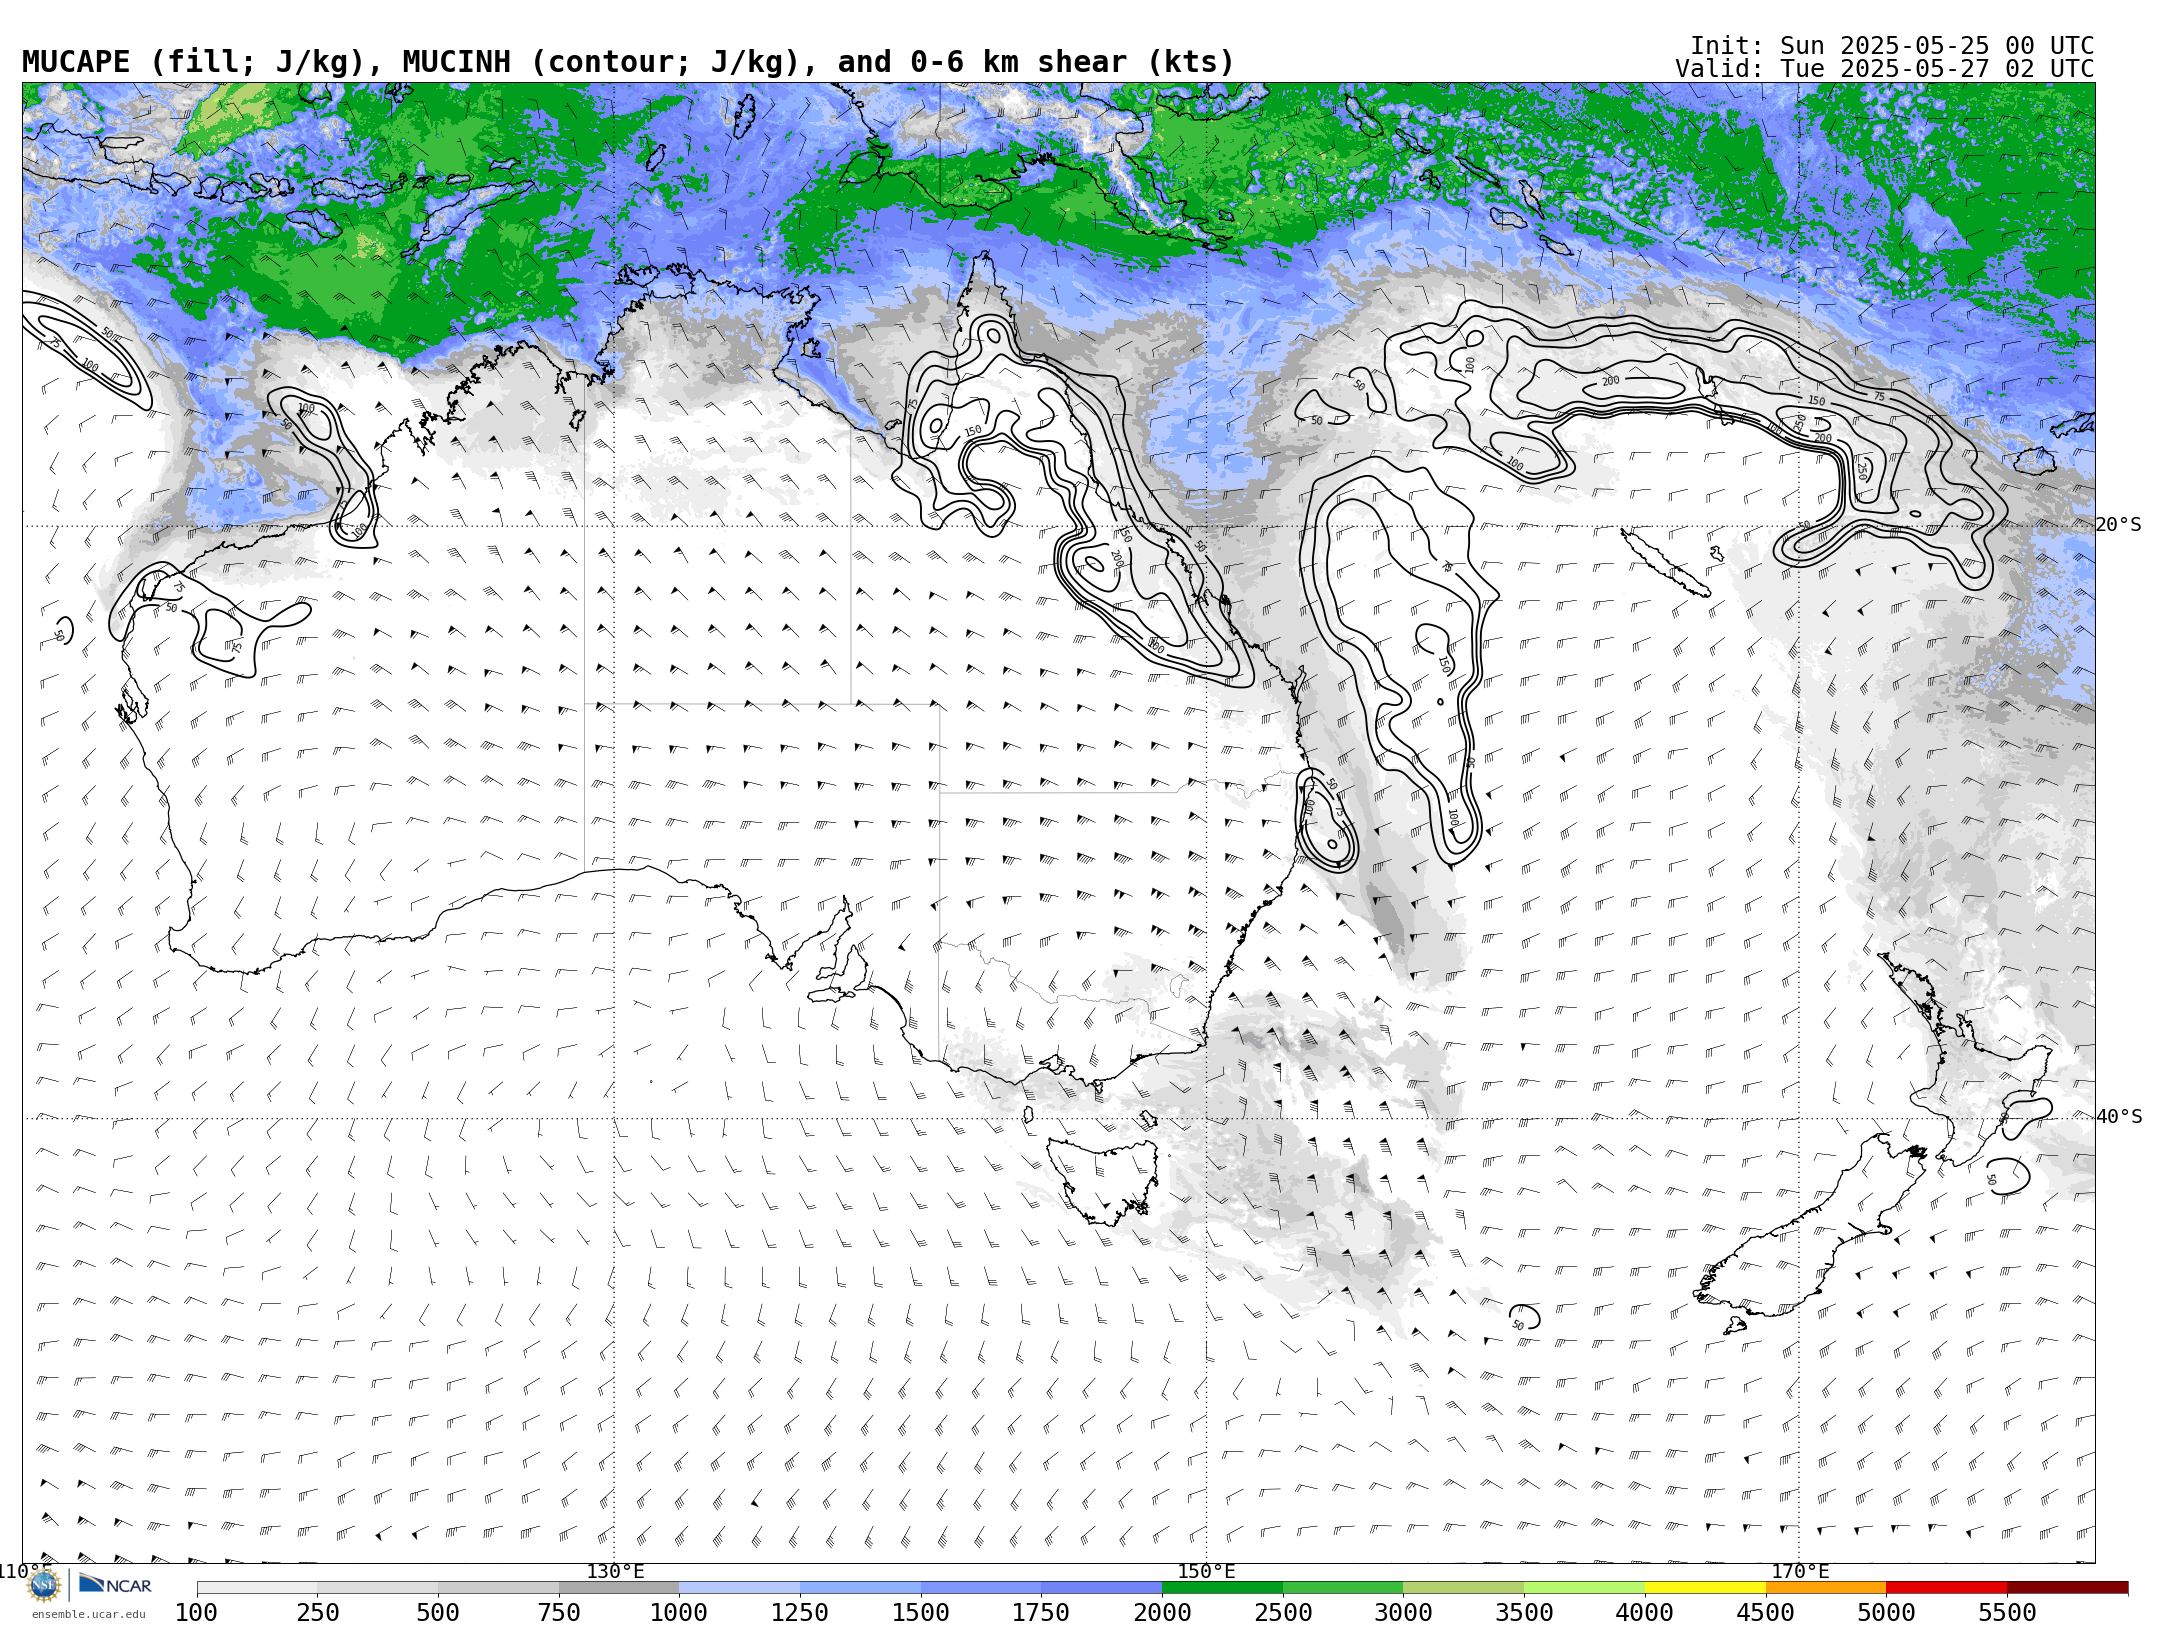Pick the blue segment between 1750 and 2000
This screenshot has width=2160, height=1626.
coord(1102,1588)
